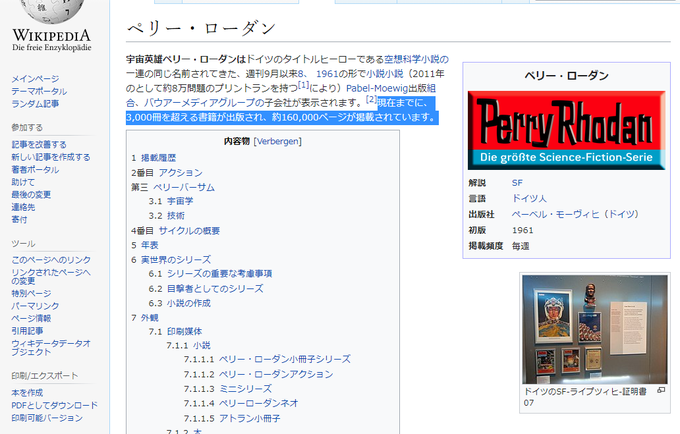Jump to section 7.1.1.3 ミニシリーズ
The image size is (680, 434).
click(228, 389)
